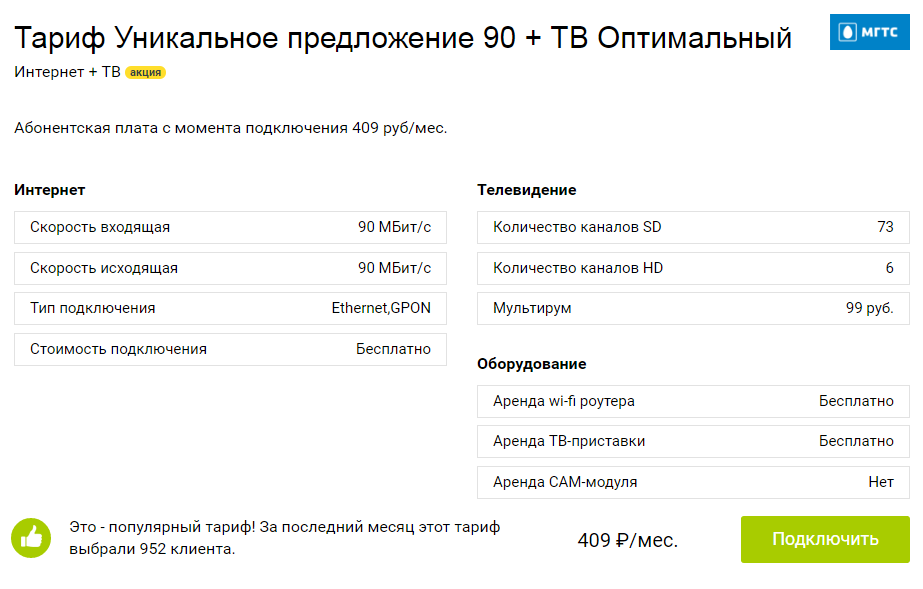The image size is (923, 589).
Task: Click the 409 ₽/мес. price label
Action: pyautogui.click(x=627, y=540)
